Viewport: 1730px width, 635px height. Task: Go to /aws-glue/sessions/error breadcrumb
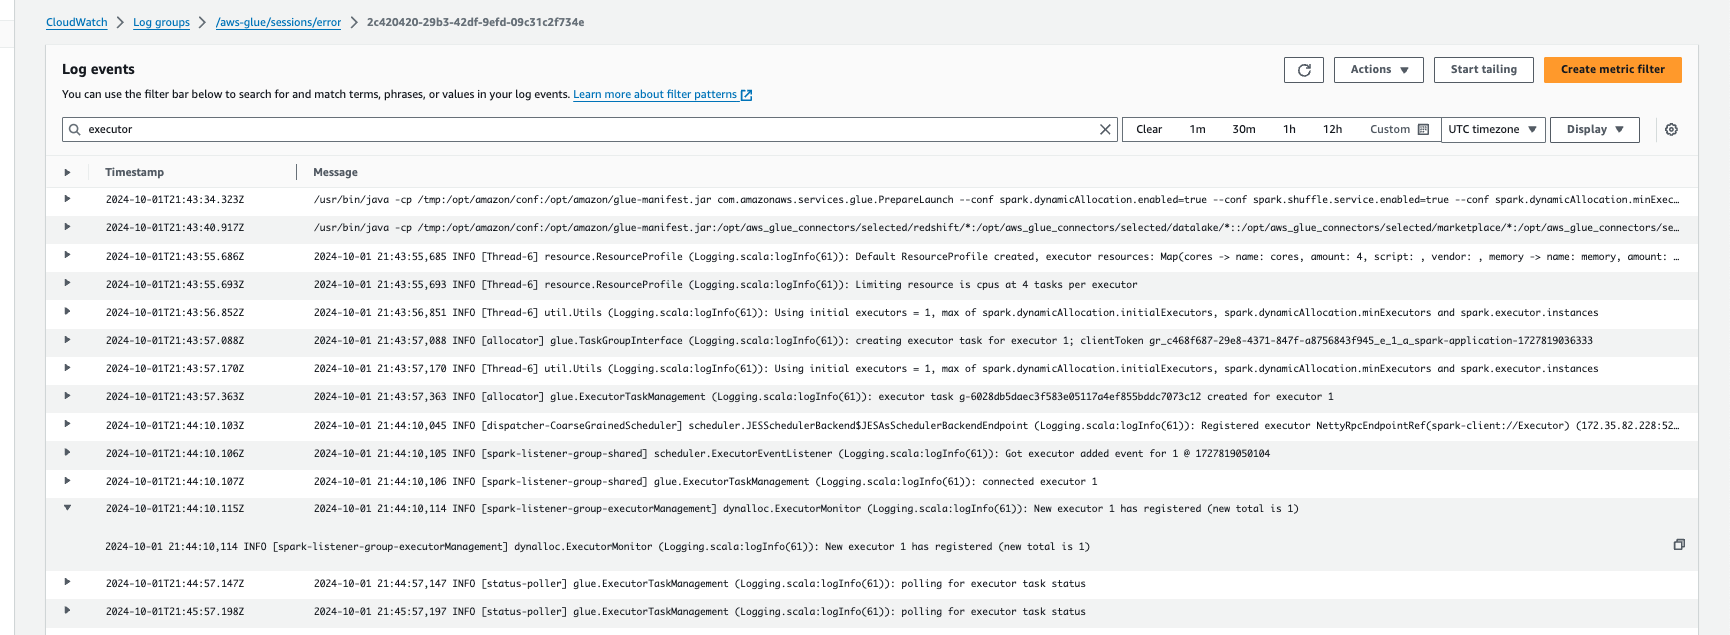click(x=278, y=22)
